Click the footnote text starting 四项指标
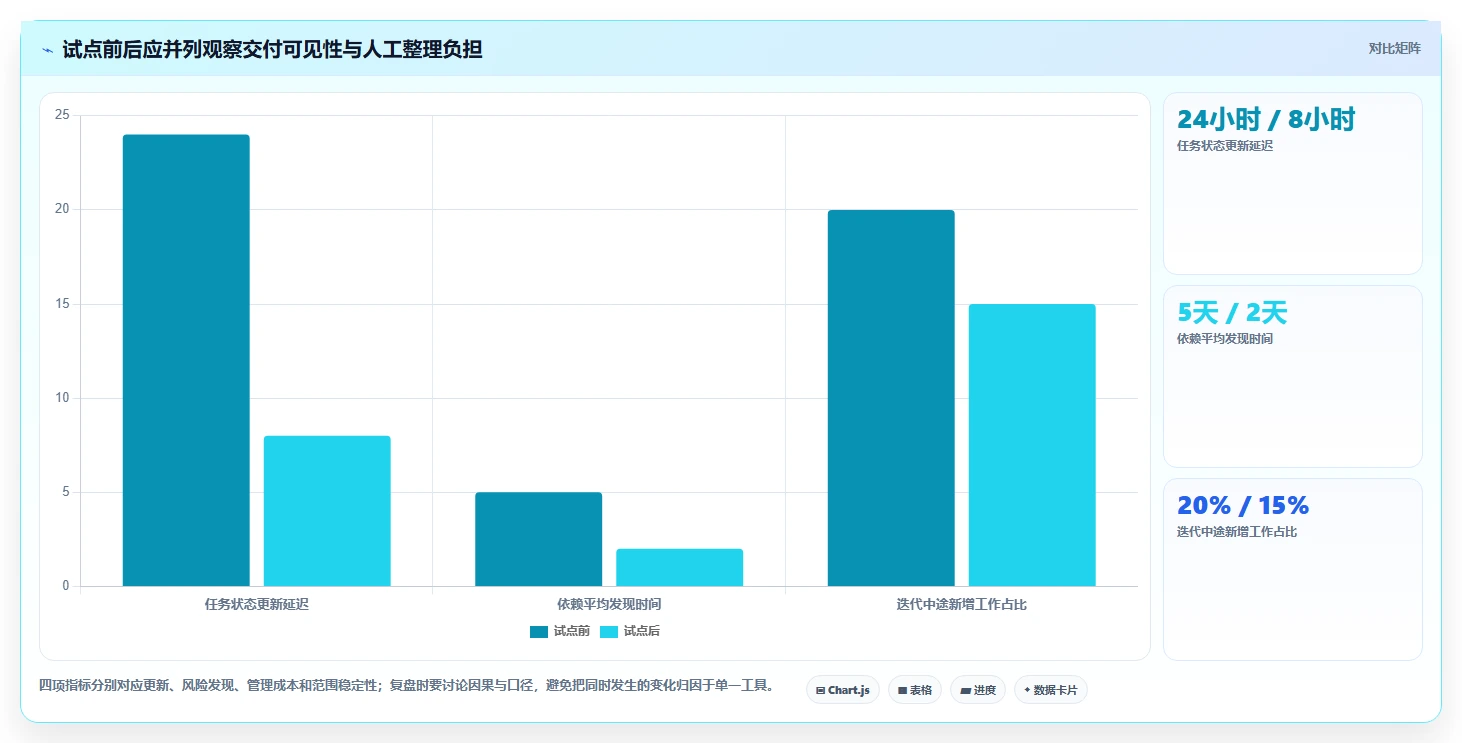1462x743 pixels. 407,685
